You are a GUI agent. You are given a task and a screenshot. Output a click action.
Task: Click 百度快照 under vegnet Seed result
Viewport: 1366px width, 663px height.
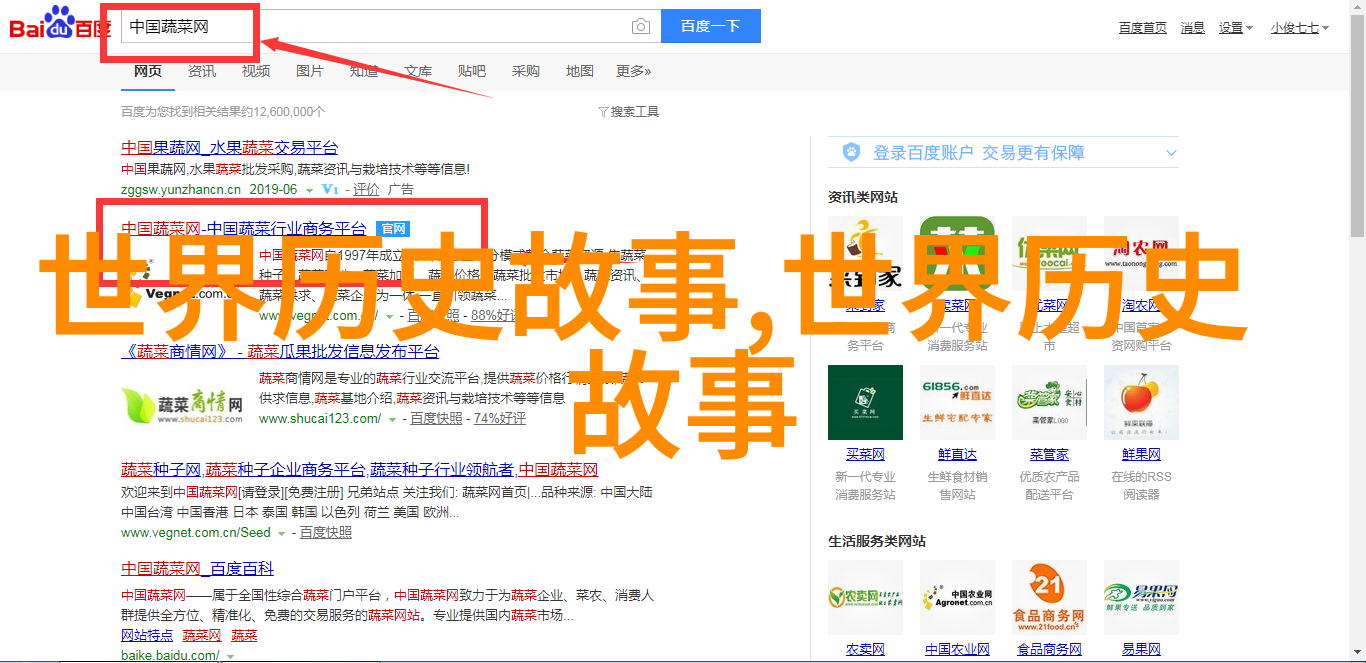[x=326, y=534]
